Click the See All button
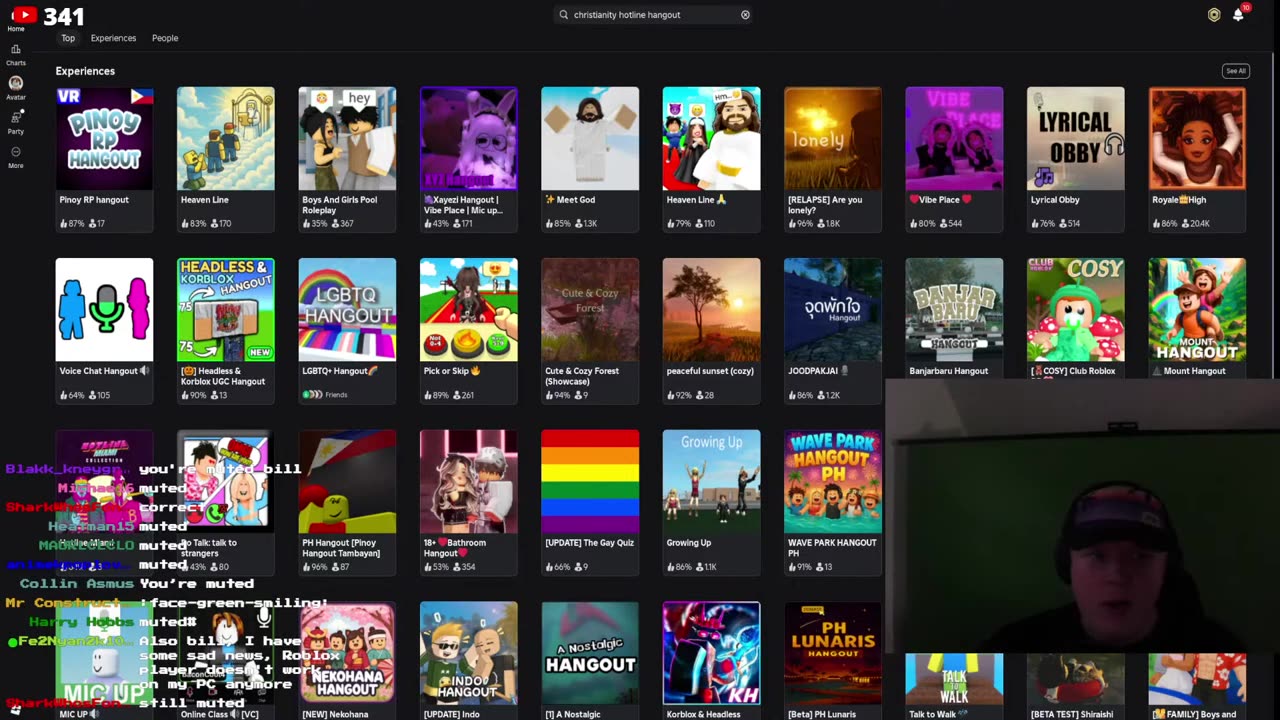Screen dimensions: 1280x720 pyautogui.click(x=1236, y=71)
